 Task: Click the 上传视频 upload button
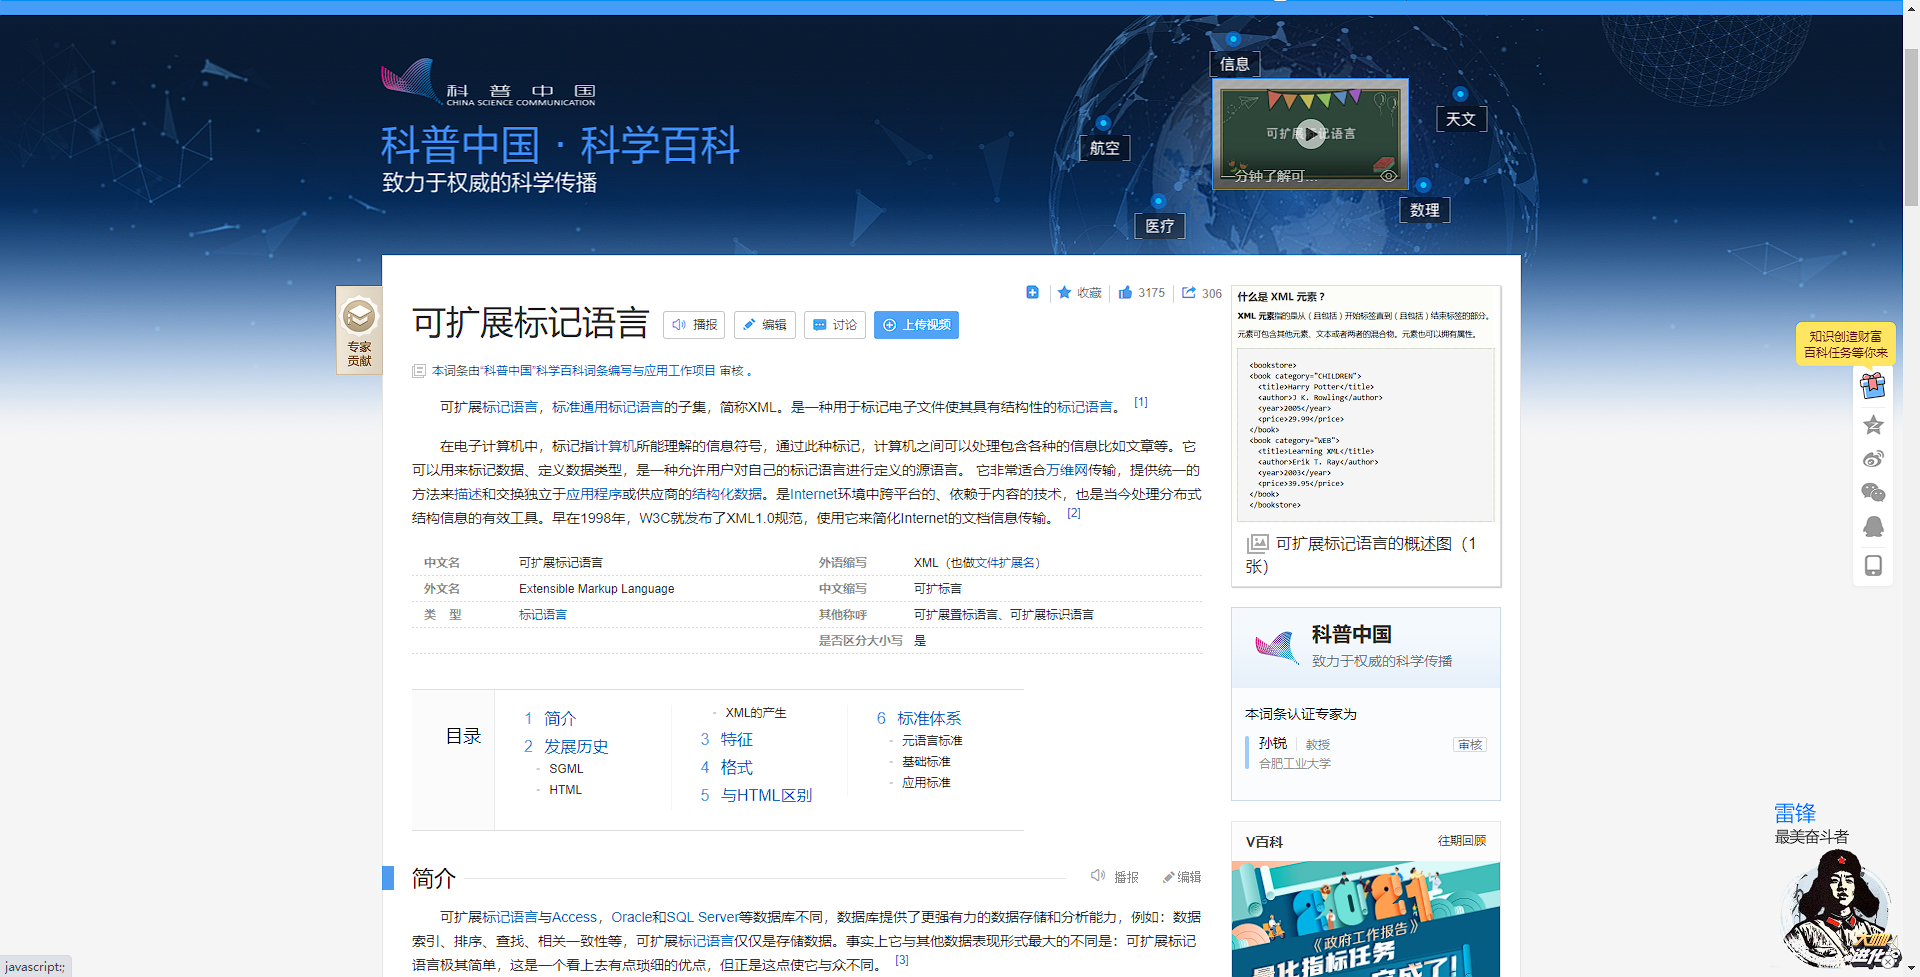(915, 324)
